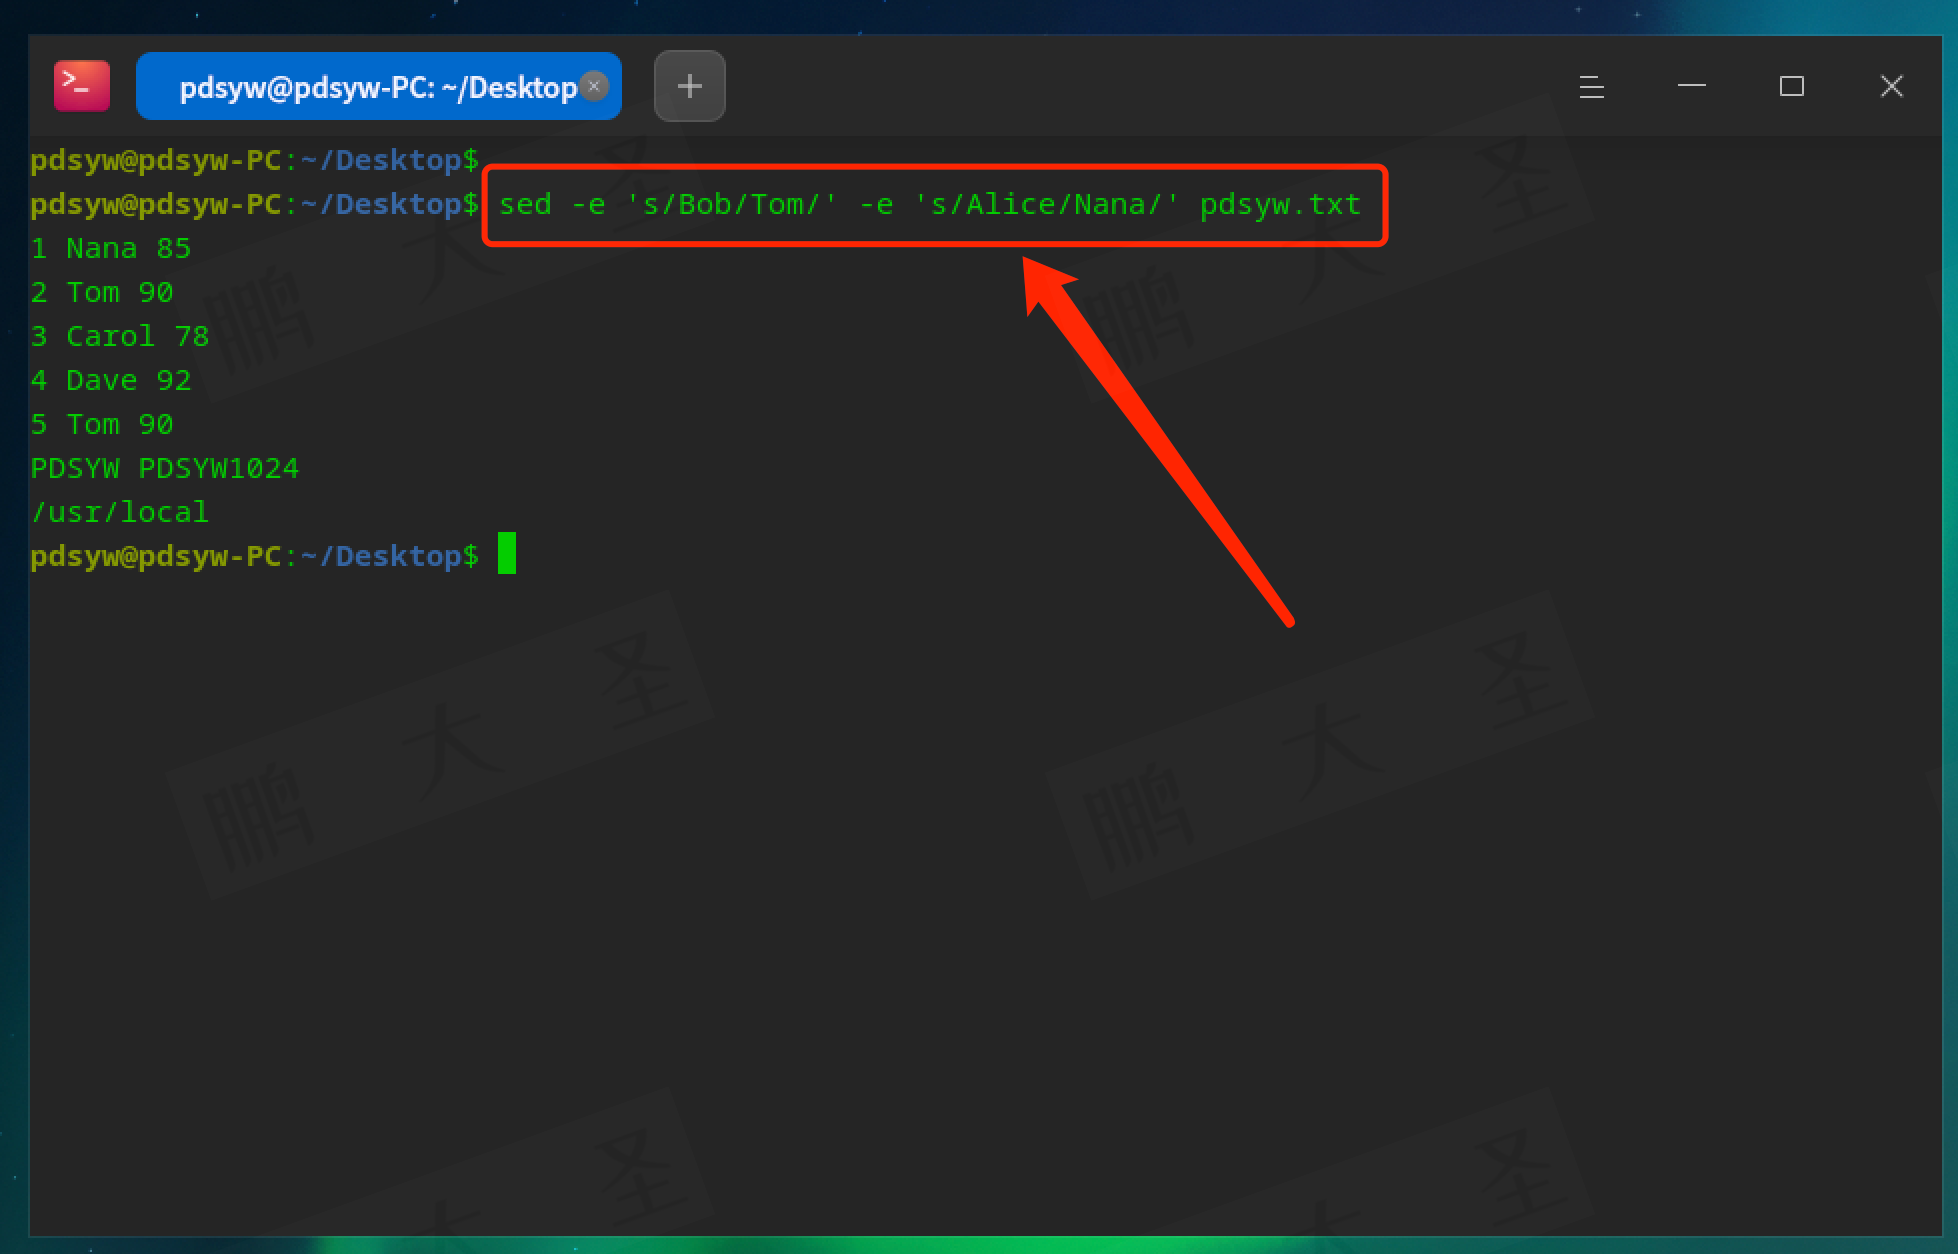Click the 'sed' word in the command
1958x1254 pixels.
525,205
